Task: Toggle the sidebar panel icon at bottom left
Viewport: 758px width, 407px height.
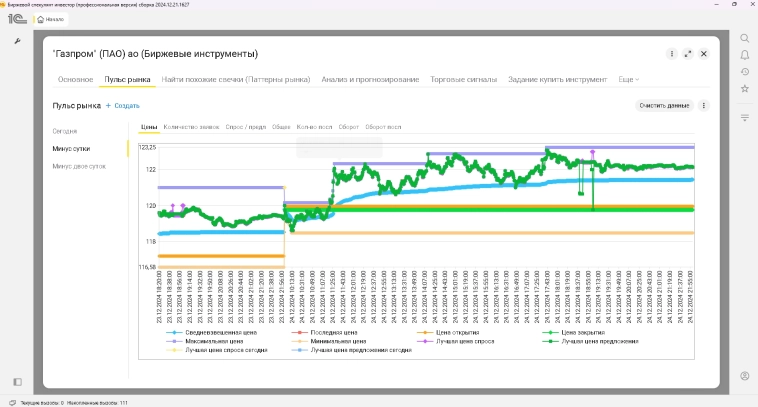Action: pyautogui.click(x=17, y=381)
